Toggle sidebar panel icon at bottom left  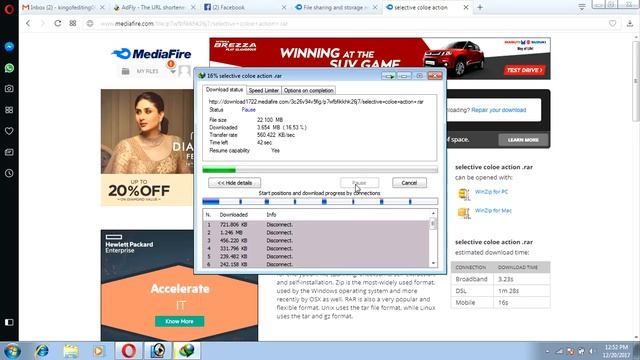[x=9, y=322]
